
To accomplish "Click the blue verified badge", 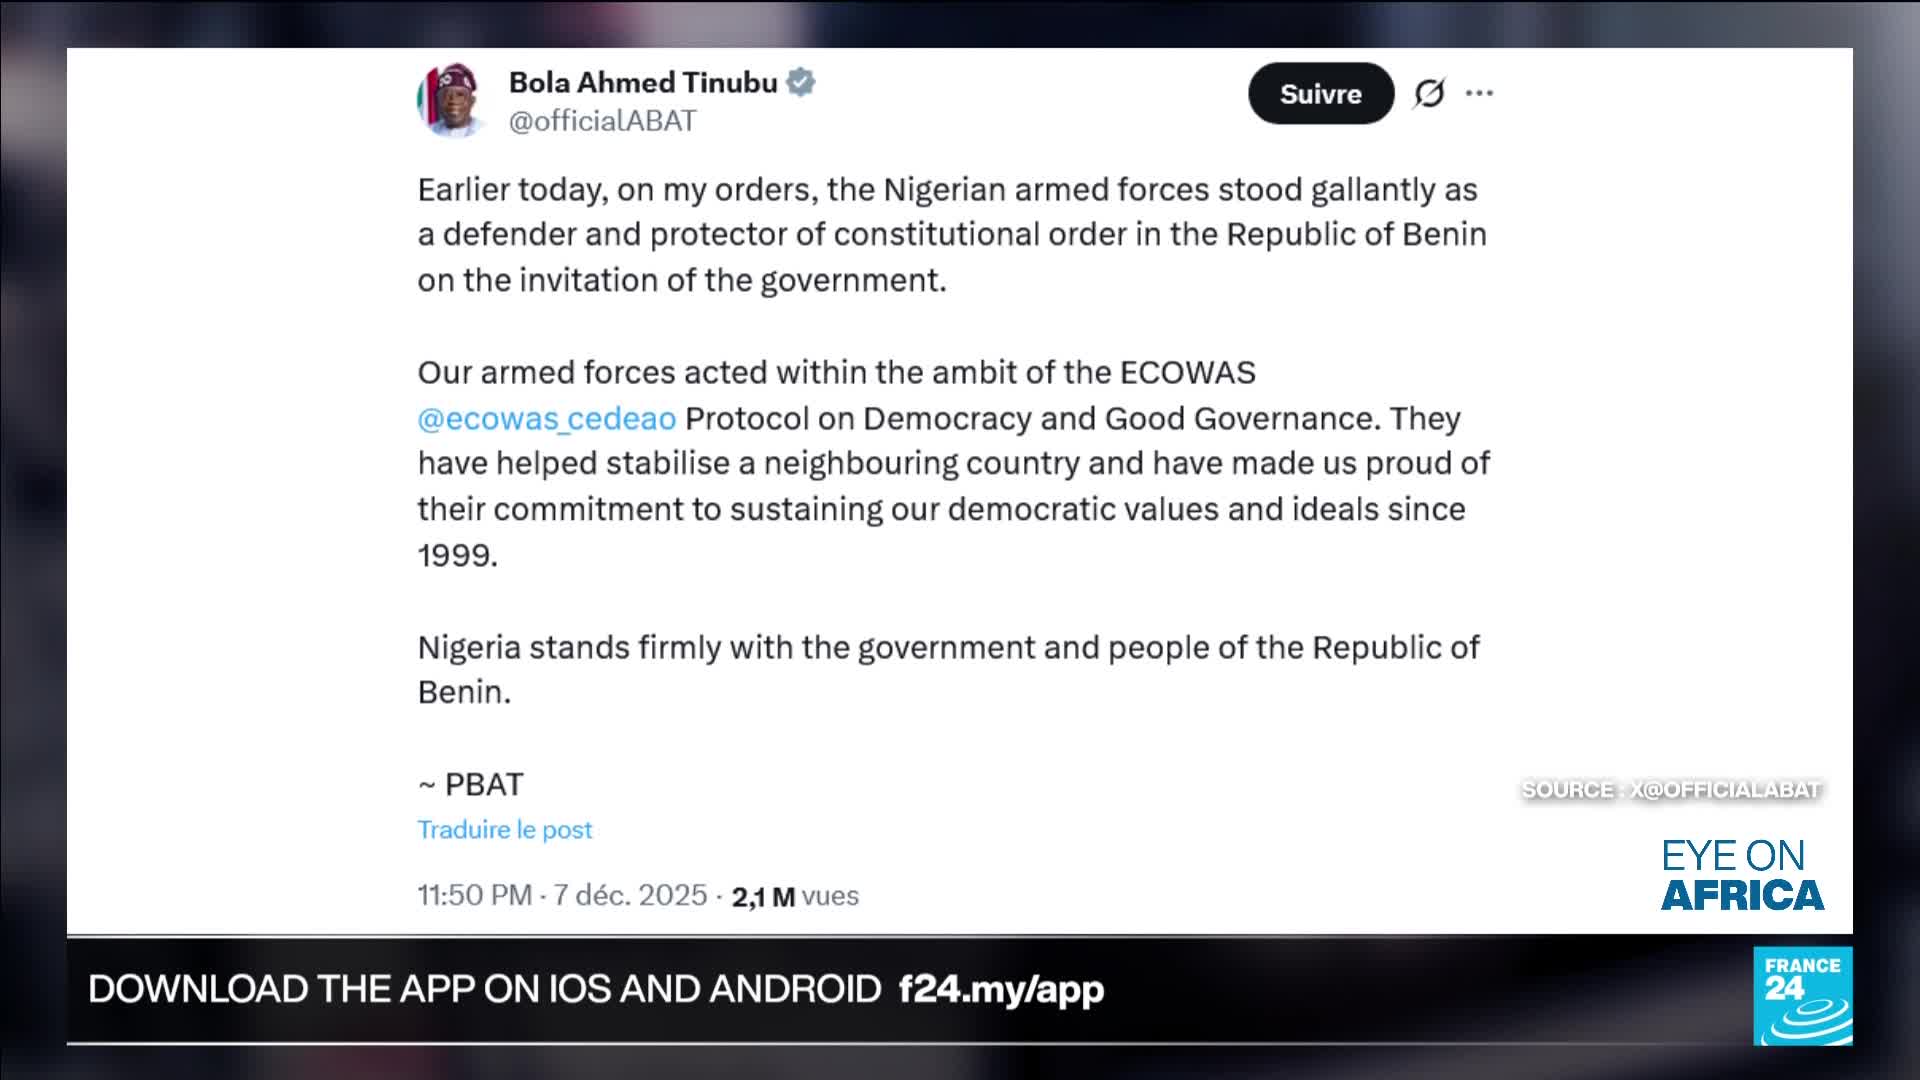I will coord(801,82).
